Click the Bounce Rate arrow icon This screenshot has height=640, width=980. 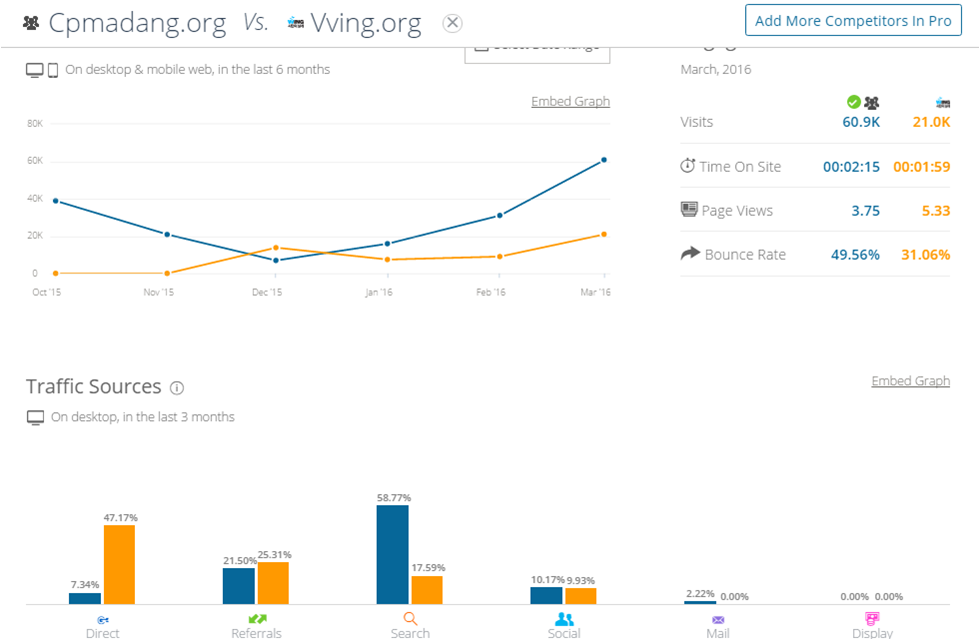[689, 254]
